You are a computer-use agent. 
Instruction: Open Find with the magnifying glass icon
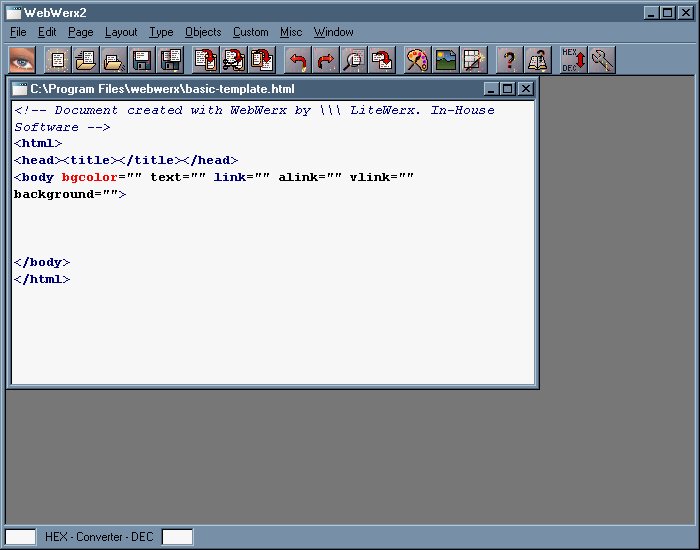tap(354, 59)
